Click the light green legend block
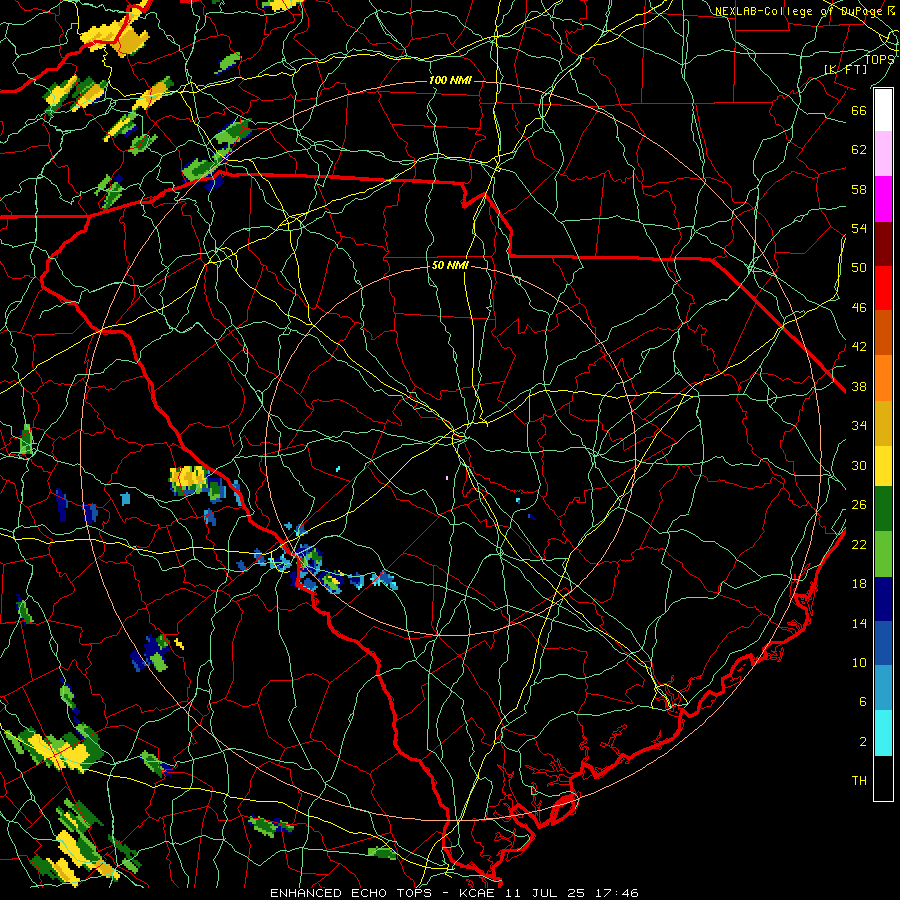Screen dimensions: 900x900 (883, 554)
